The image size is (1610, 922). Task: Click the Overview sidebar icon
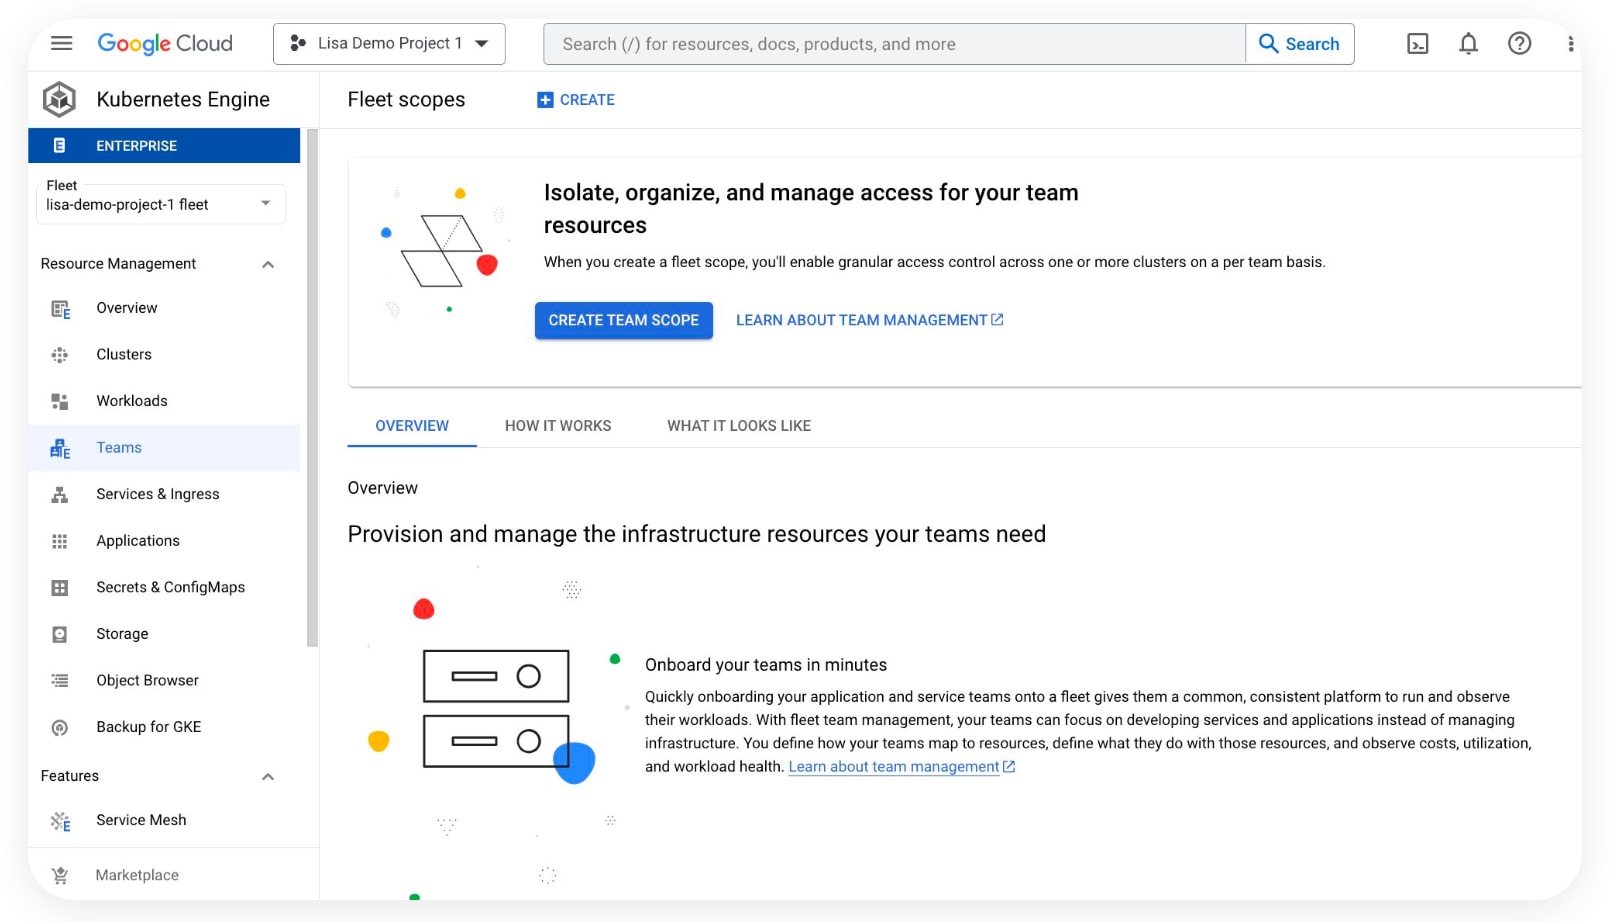coord(60,309)
